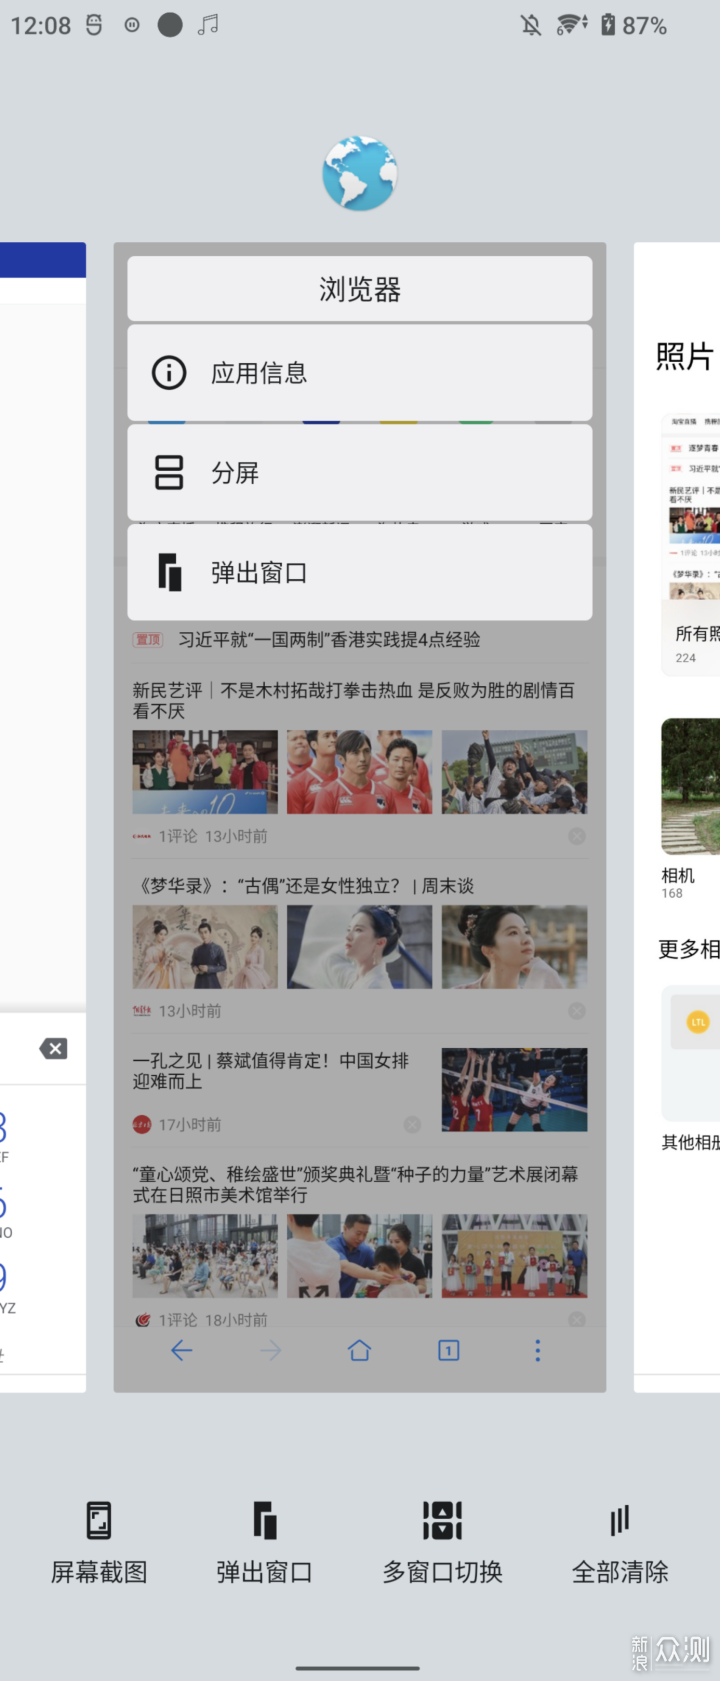Open article 一孔之见 蔡斌值得肯定
The image size is (720, 1681).
(x=271, y=1071)
